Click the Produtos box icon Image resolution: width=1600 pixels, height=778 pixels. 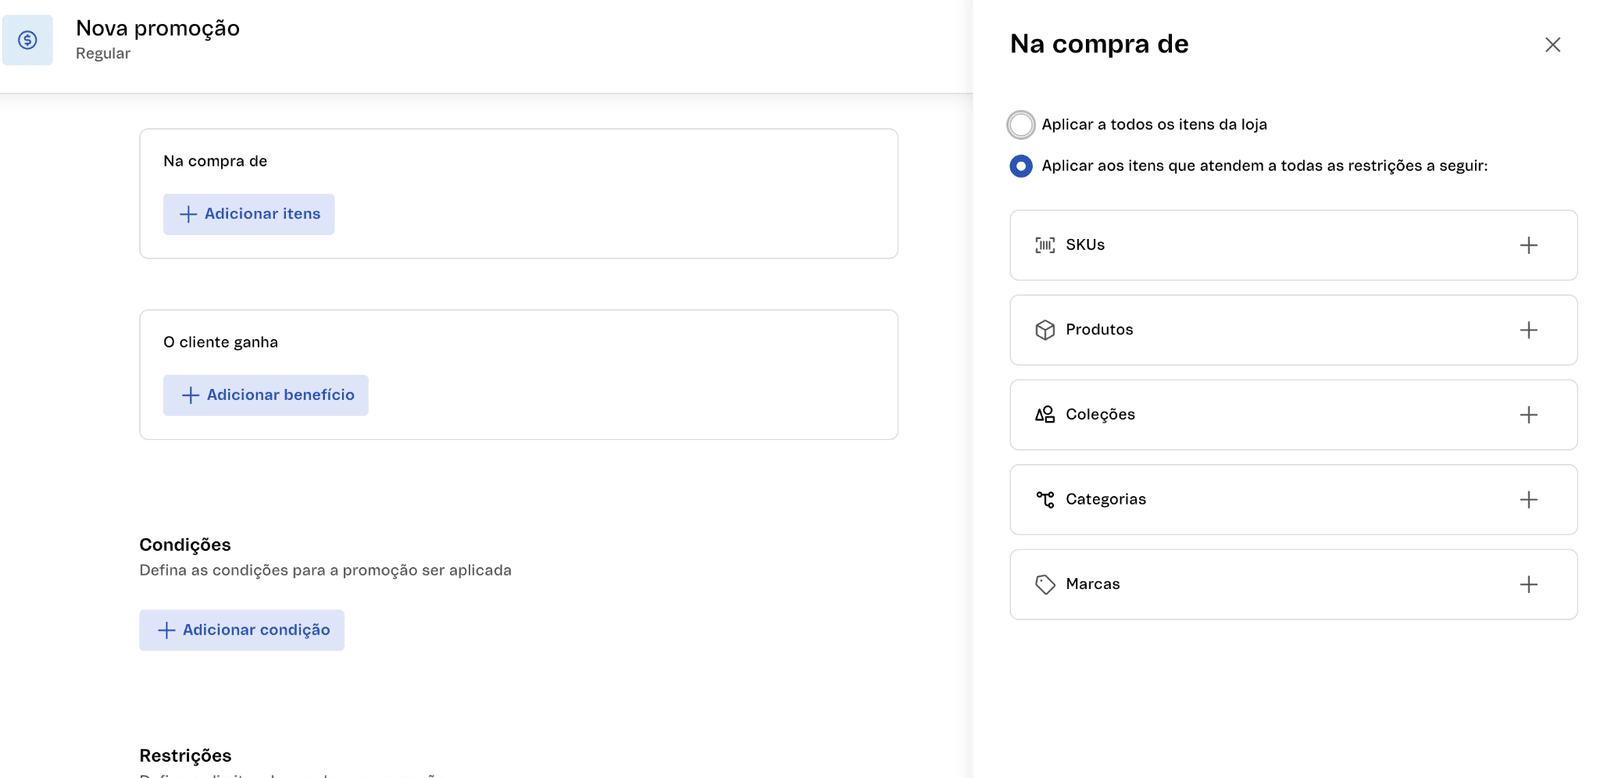(x=1045, y=330)
